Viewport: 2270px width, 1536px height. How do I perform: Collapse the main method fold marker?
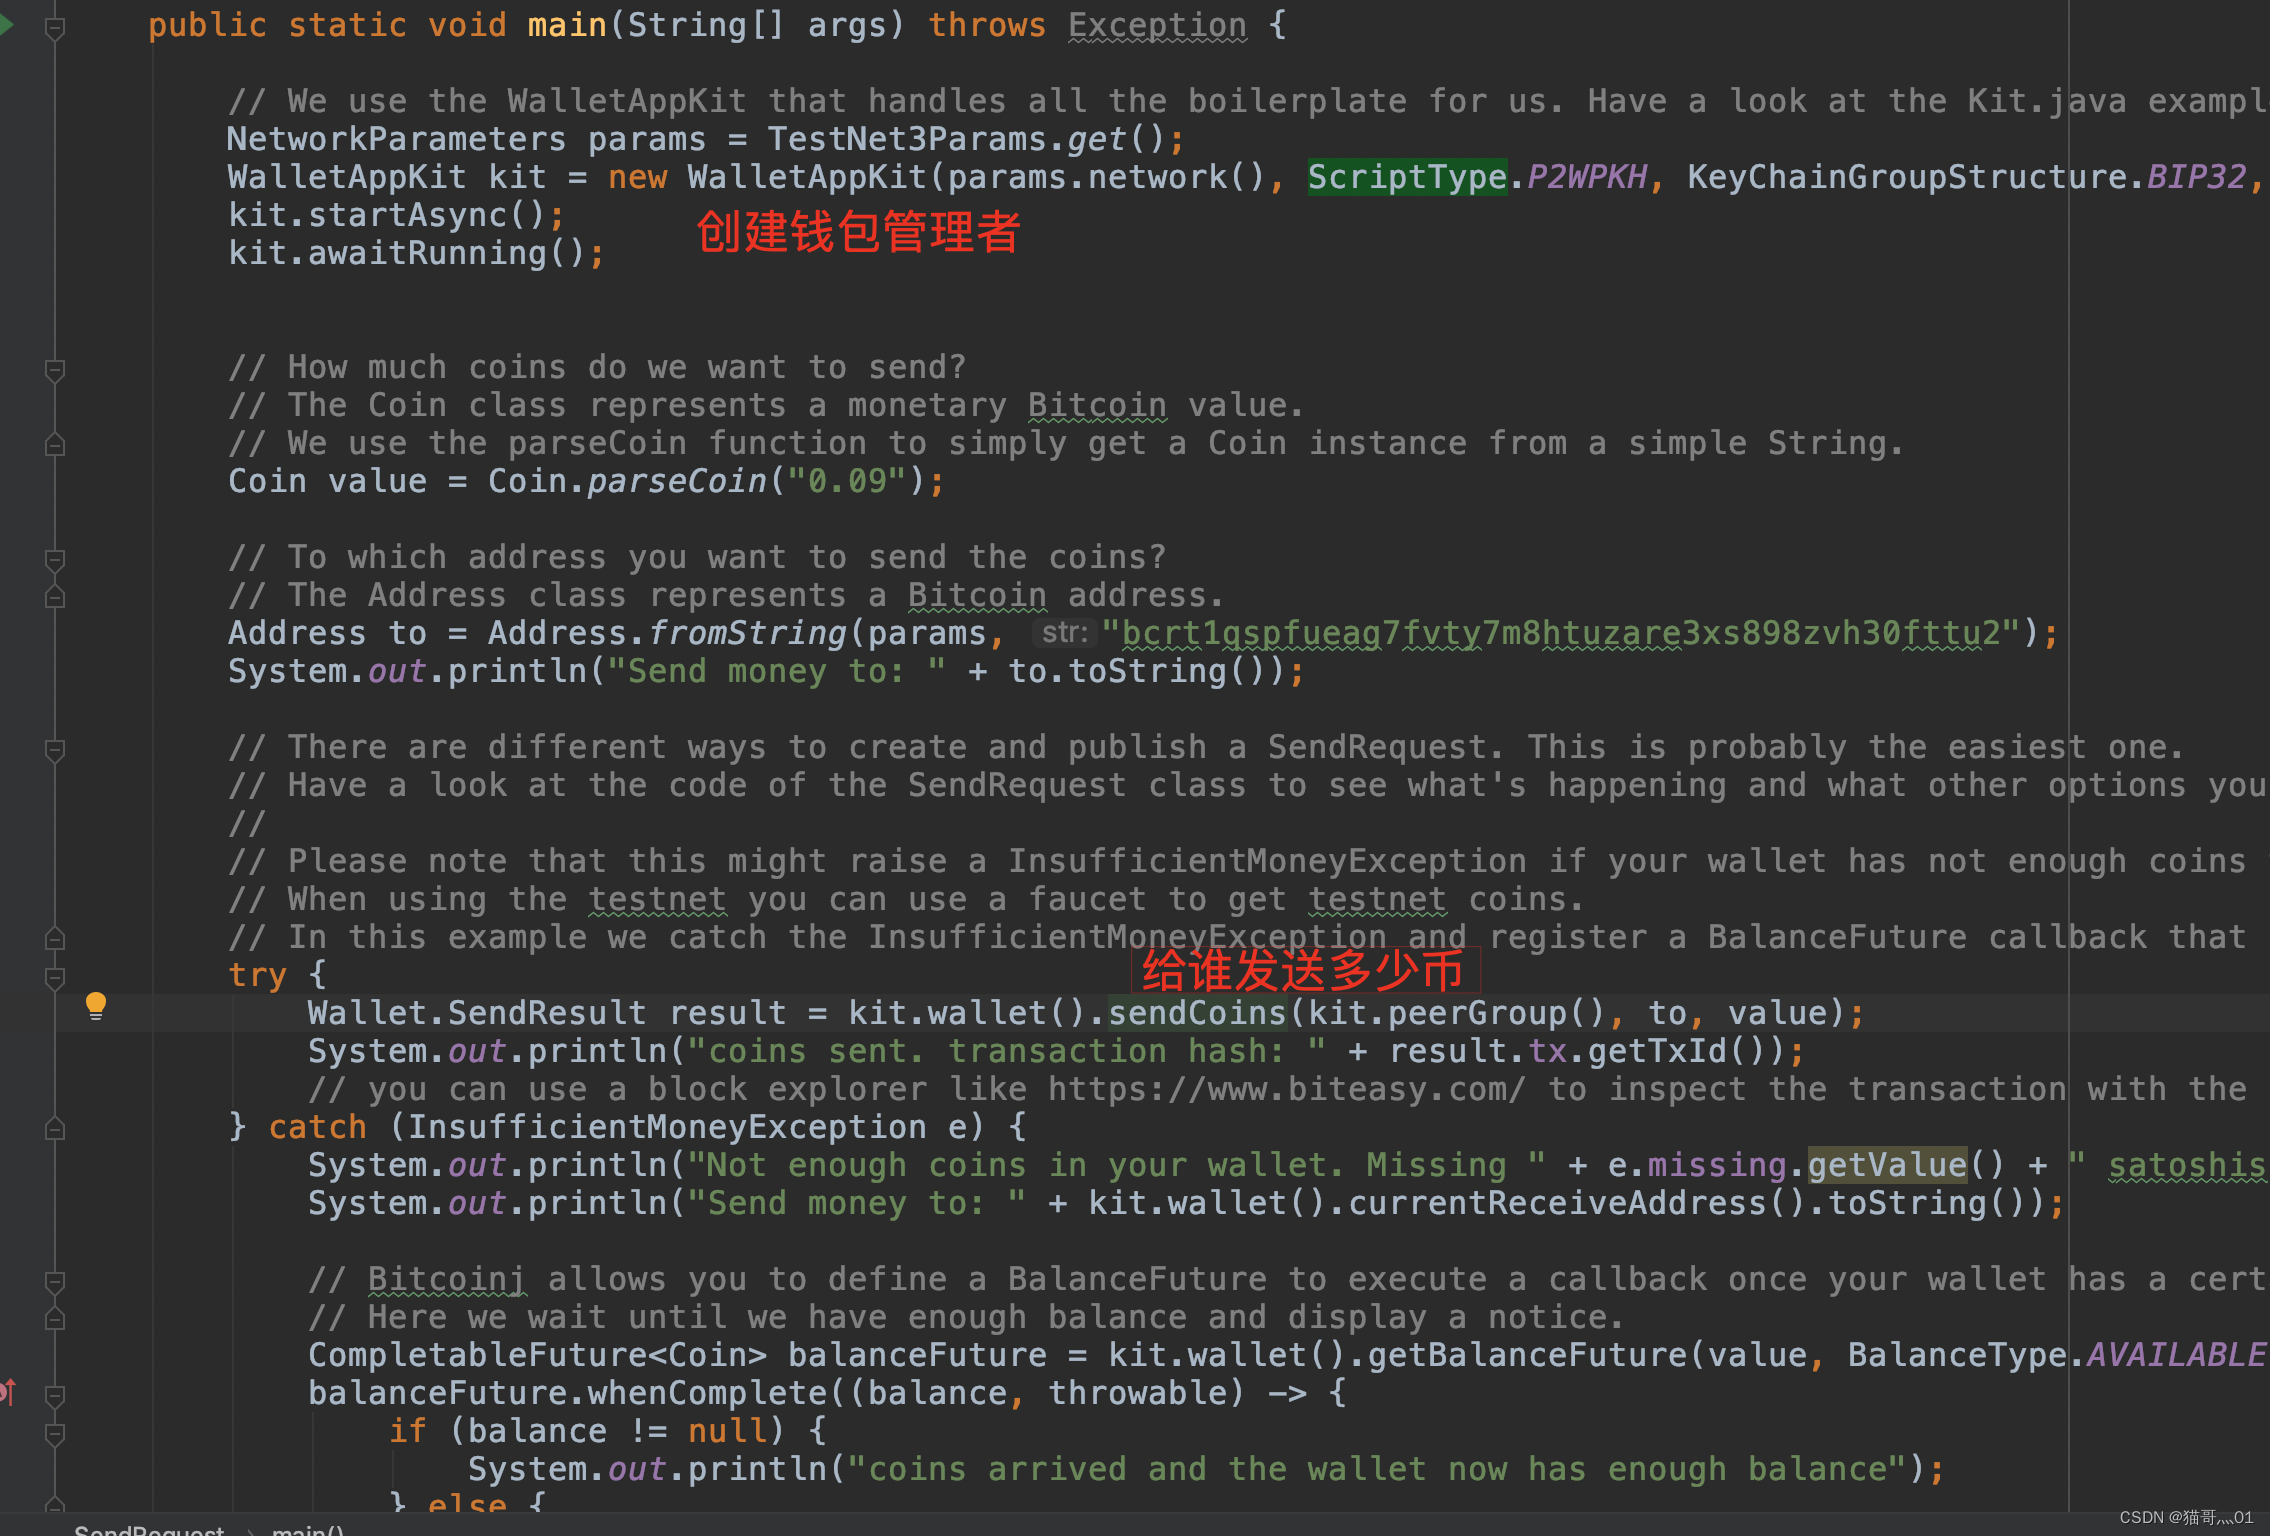(55, 28)
